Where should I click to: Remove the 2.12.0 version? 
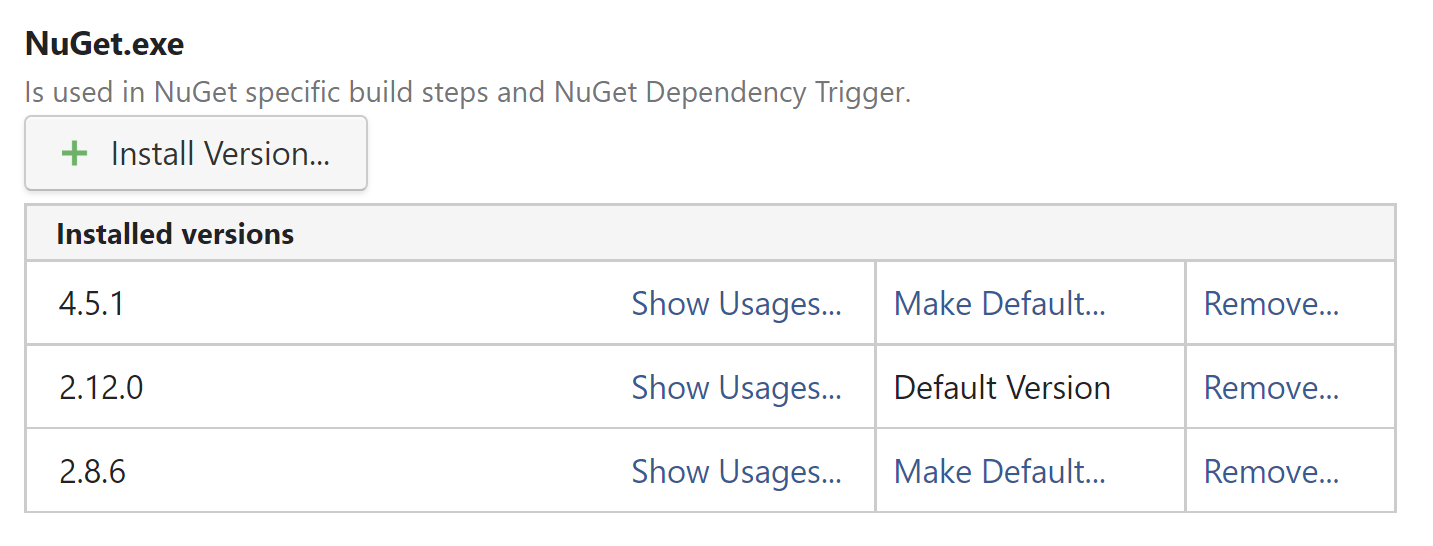point(1271,388)
